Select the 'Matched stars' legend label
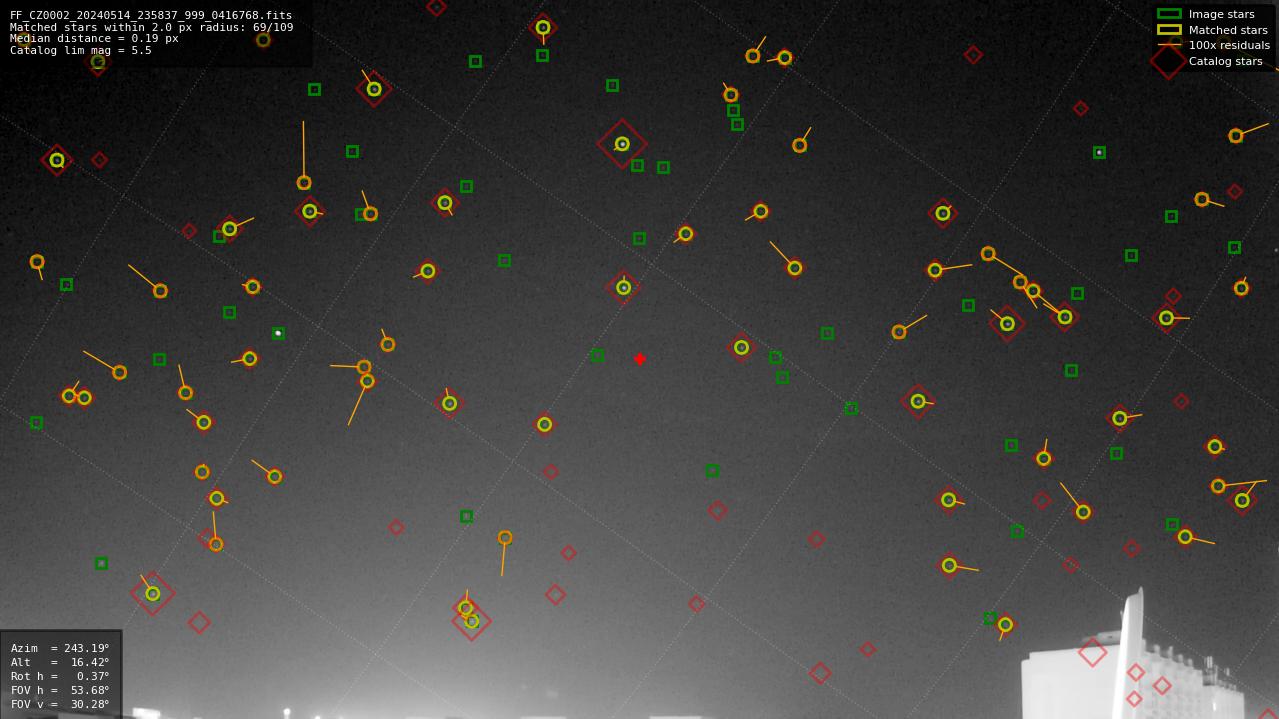1279x719 pixels. 1228,30
